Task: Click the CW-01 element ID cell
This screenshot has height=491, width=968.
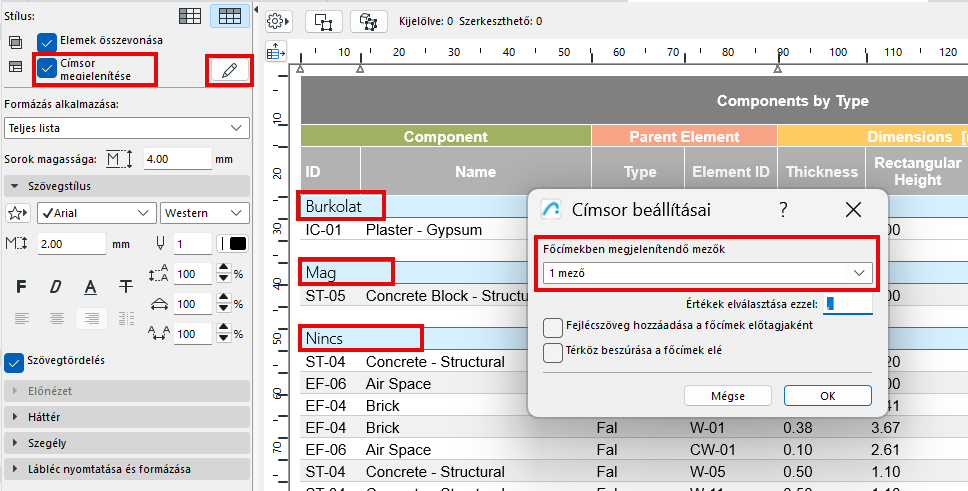Action: (x=712, y=450)
